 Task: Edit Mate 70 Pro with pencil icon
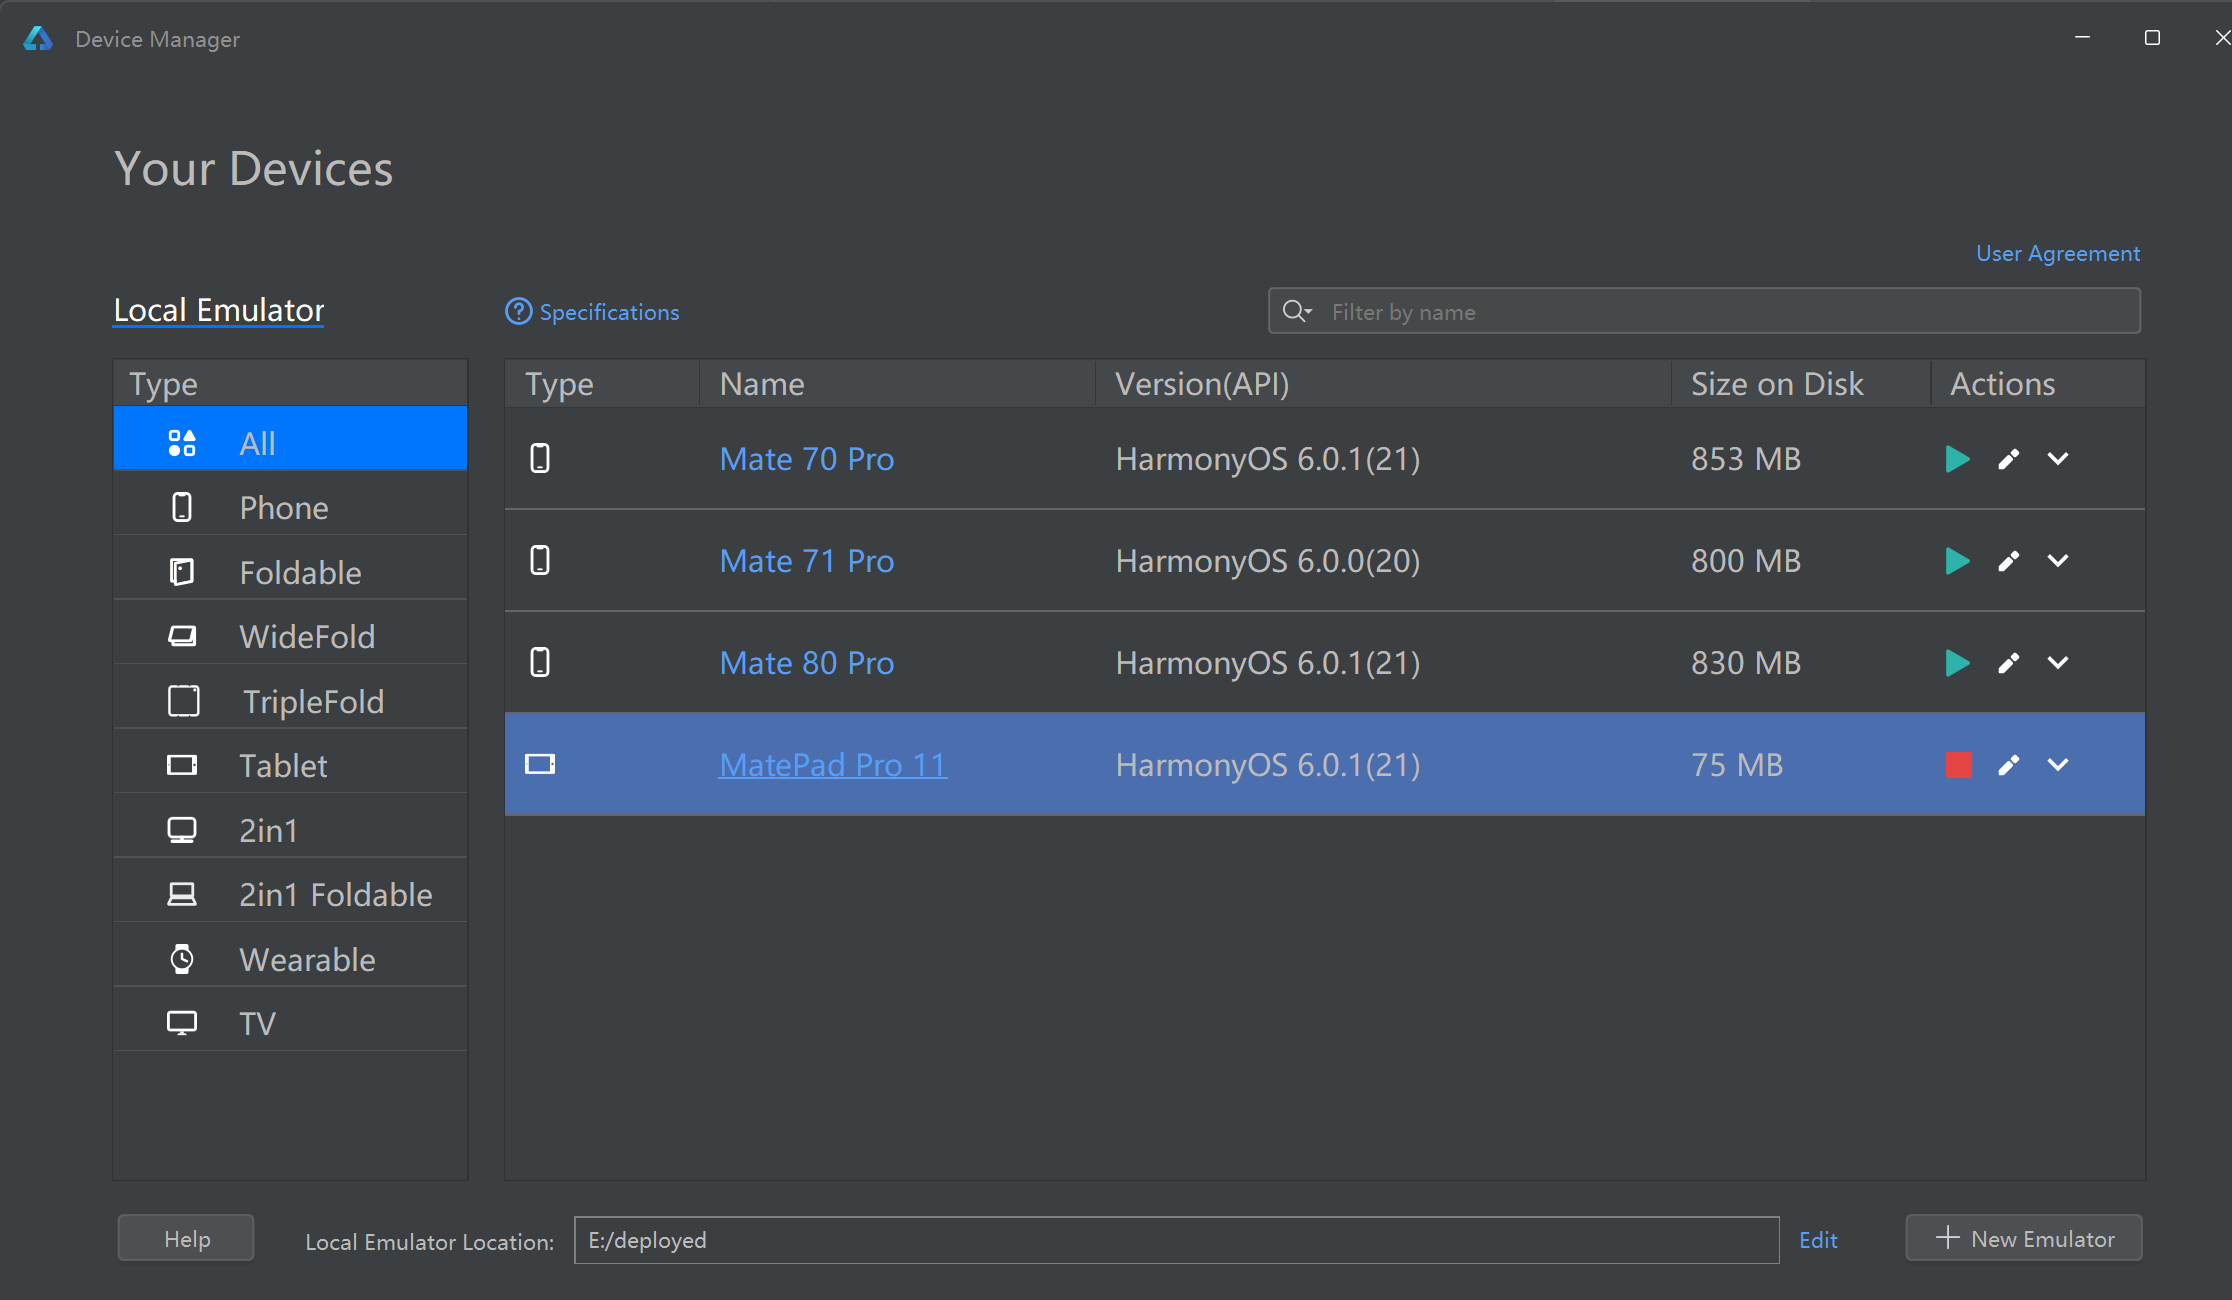(x=2008, y=459)
